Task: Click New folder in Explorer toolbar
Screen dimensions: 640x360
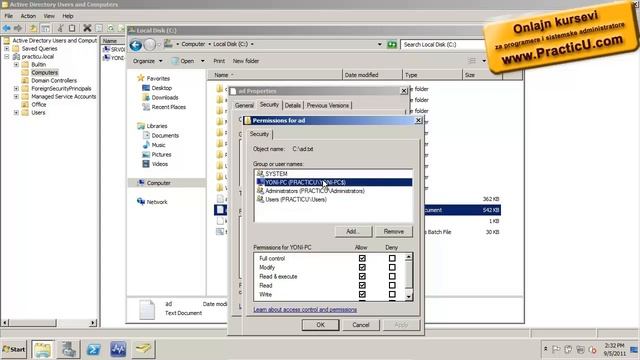Action: (246, 61)
